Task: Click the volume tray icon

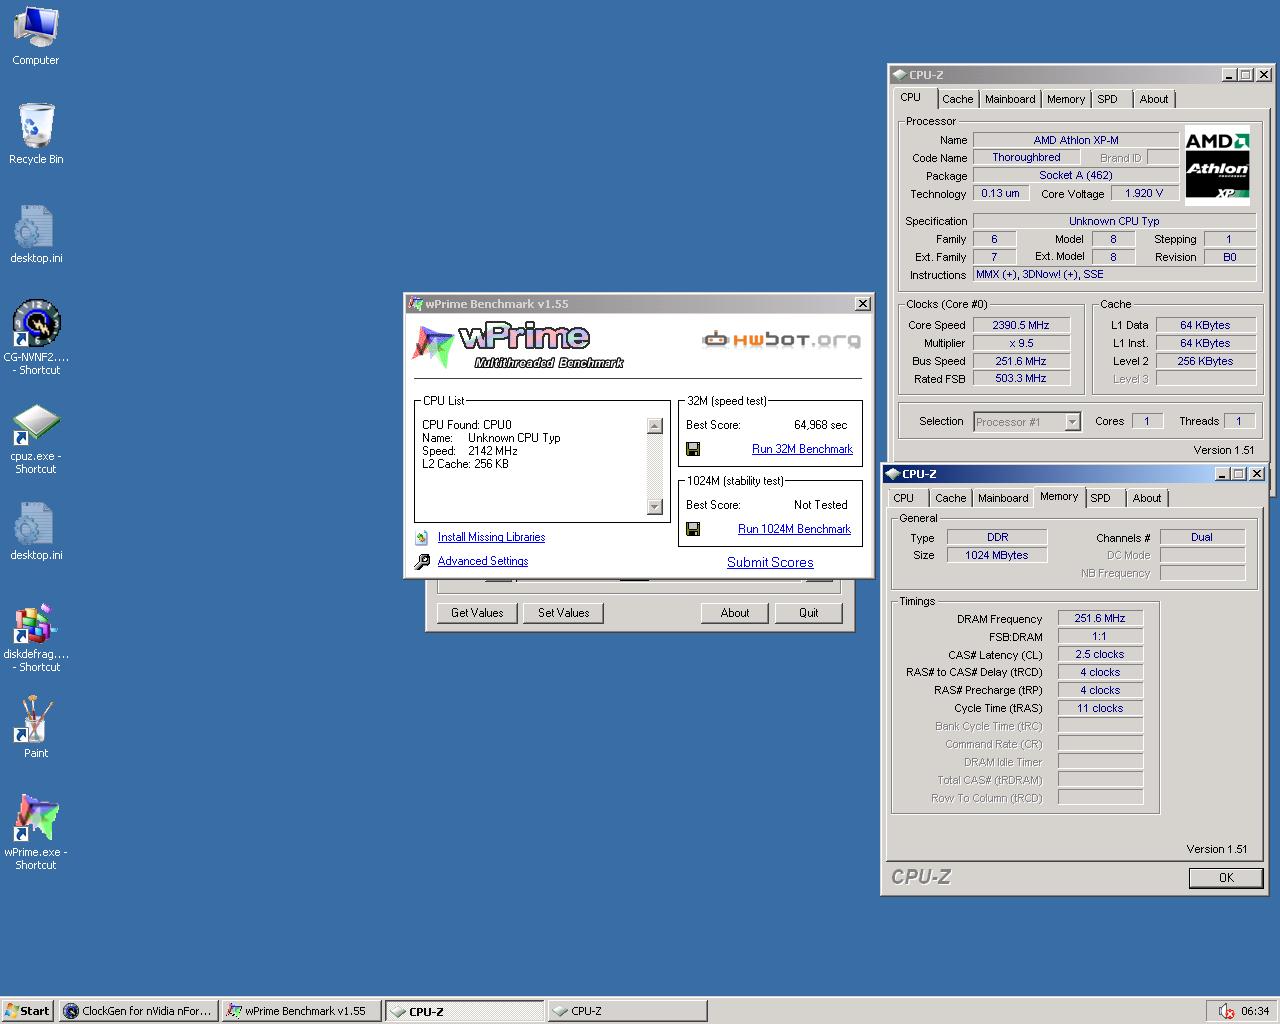Action: coord(1226,1011)
